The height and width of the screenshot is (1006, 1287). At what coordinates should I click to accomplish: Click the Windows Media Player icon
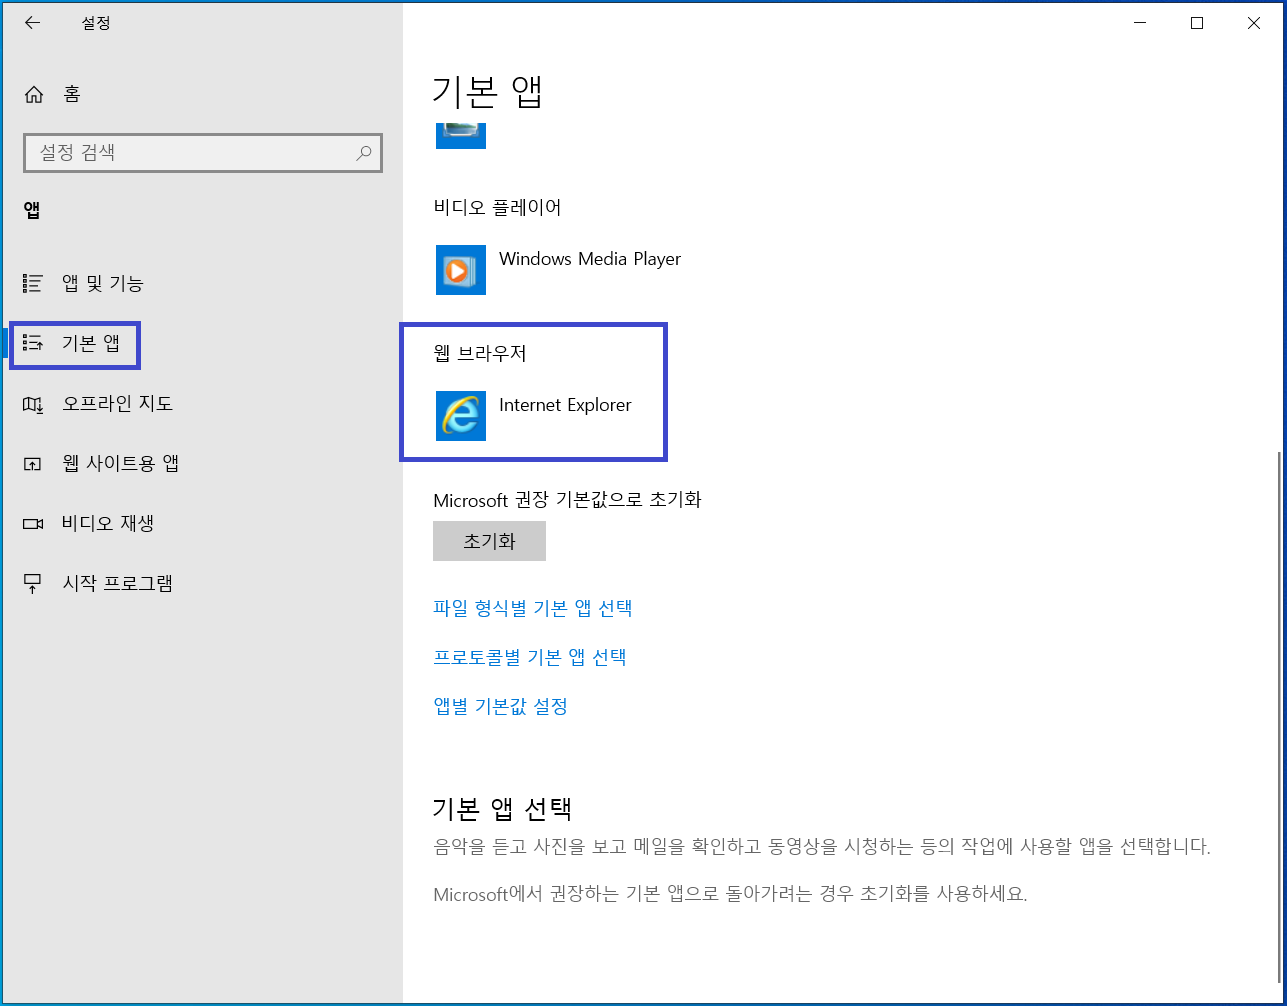coord(461,270)
